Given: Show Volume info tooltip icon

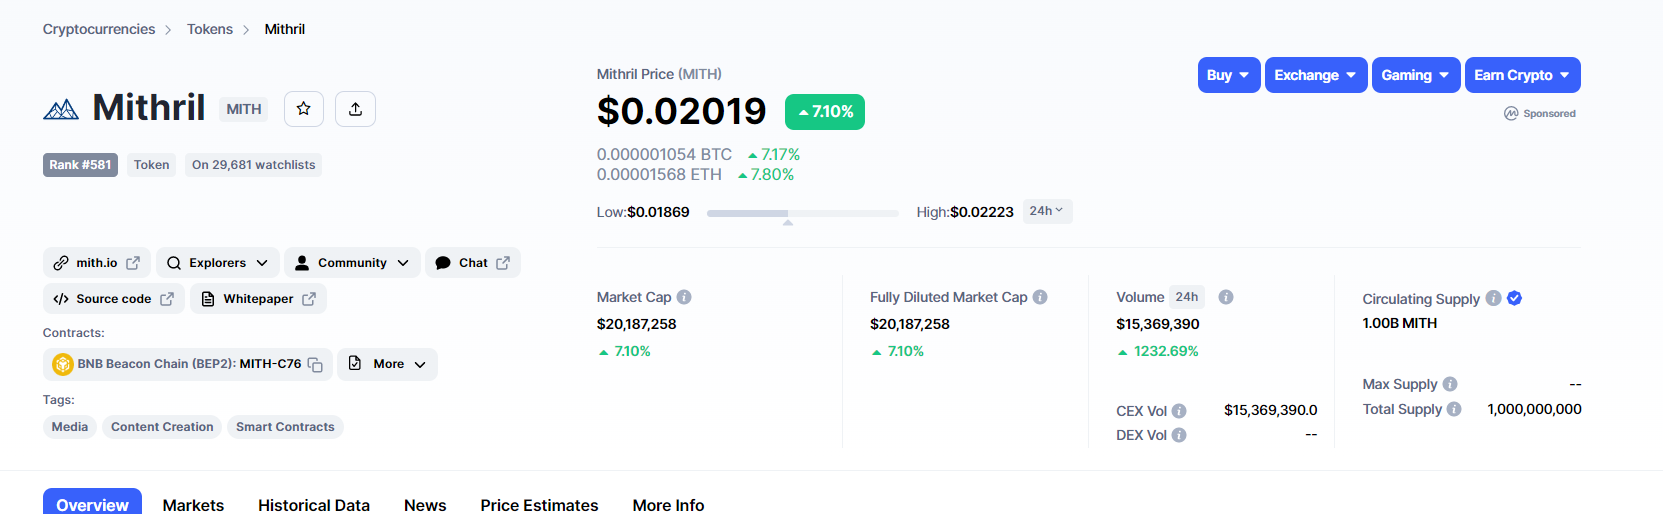Looking at the screenshot, I should [1226, 297].
